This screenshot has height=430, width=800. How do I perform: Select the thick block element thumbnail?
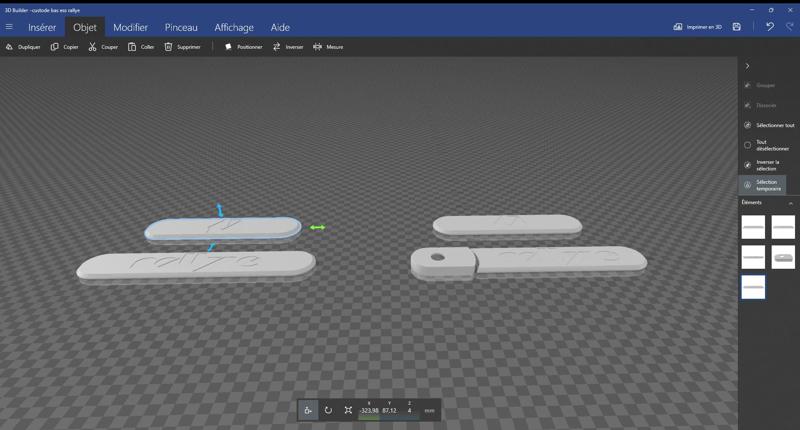point(783,257)
